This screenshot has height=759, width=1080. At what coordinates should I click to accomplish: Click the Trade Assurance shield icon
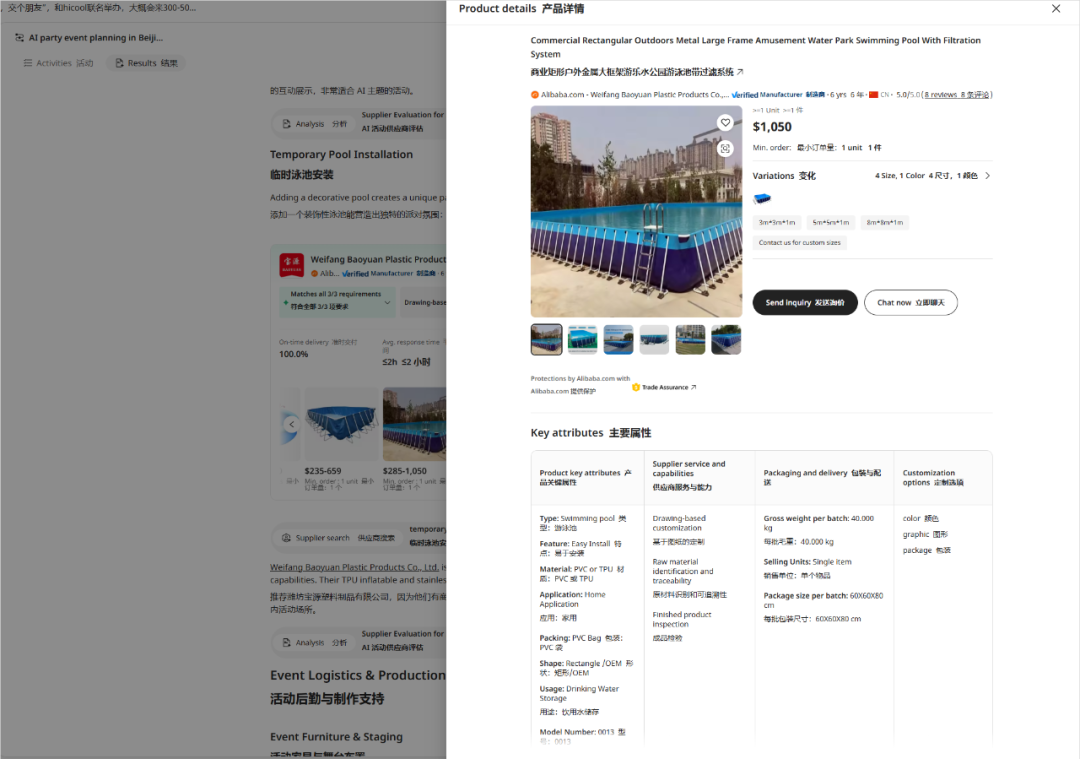tap(636, 387)
